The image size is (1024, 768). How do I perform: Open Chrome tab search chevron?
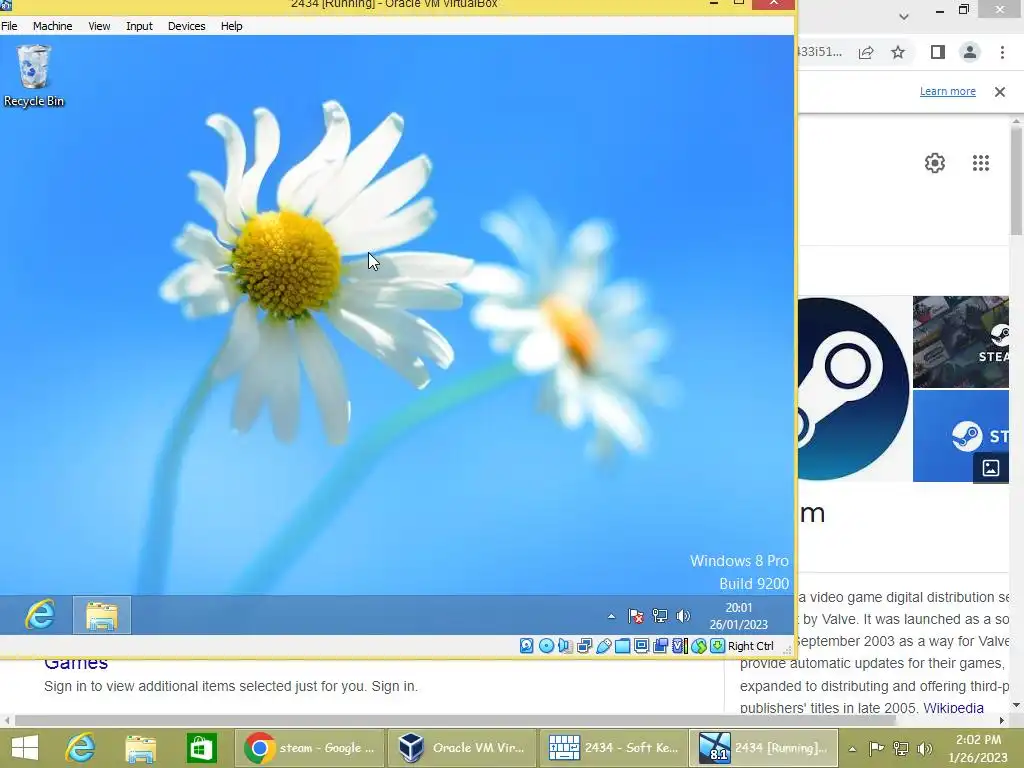coord(904,16)
